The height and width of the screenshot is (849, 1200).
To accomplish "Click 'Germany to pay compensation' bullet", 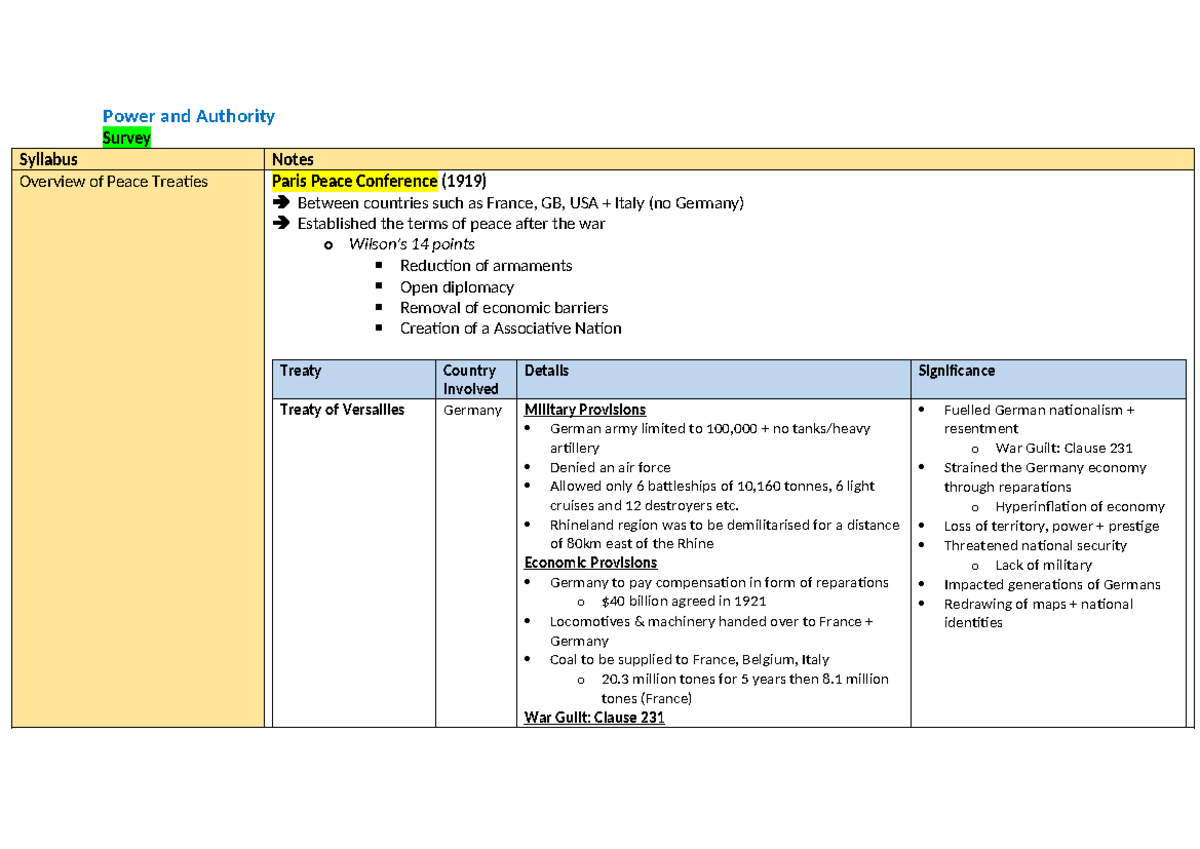I will pyautogui.click(x=719, y=582).
